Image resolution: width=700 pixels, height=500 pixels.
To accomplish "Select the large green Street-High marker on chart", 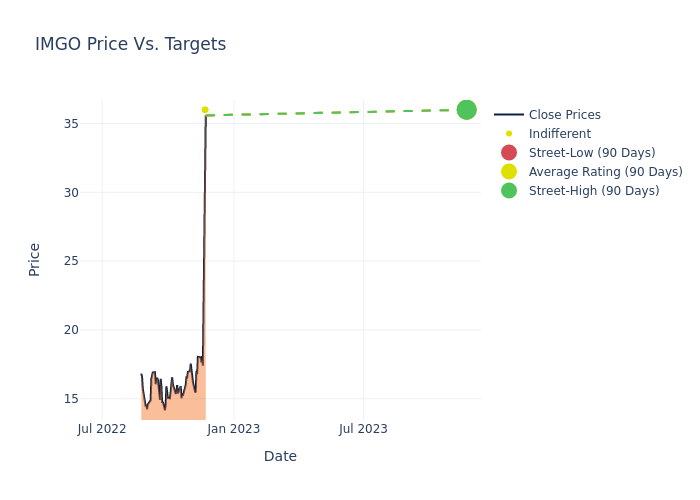I will [466, 110].
